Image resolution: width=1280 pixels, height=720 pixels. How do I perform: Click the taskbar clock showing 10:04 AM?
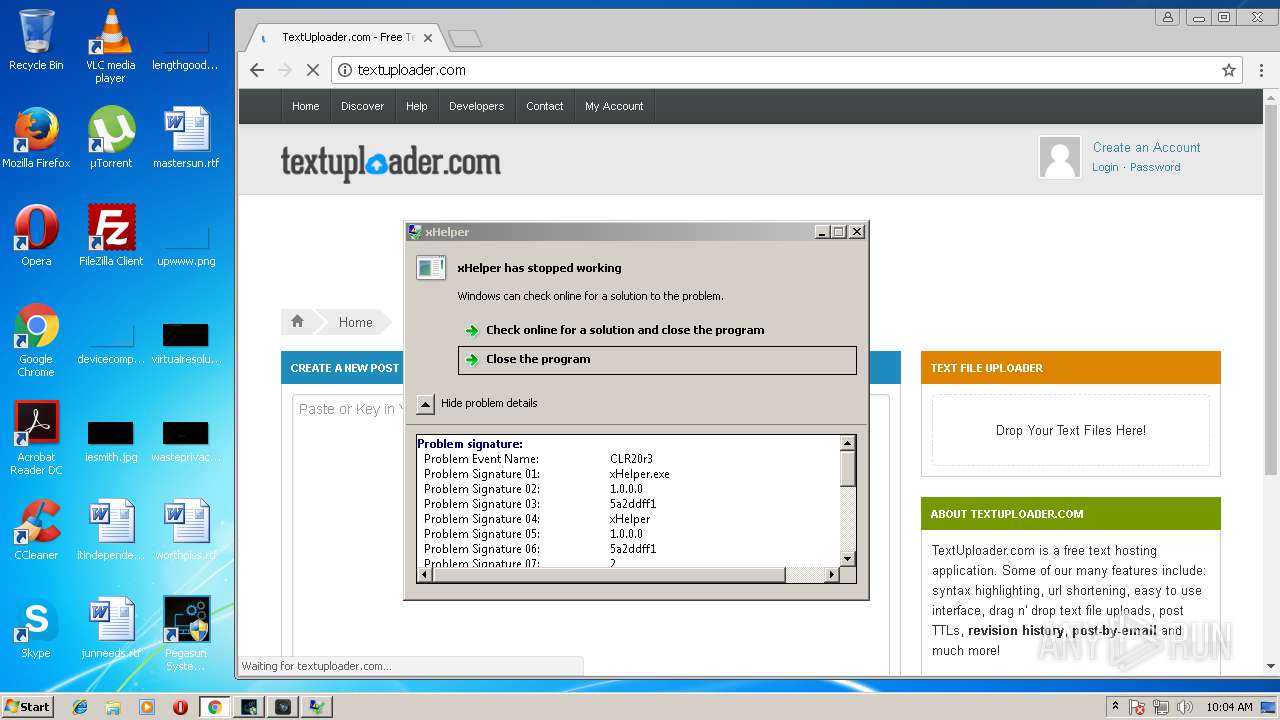coord(1229,707)
